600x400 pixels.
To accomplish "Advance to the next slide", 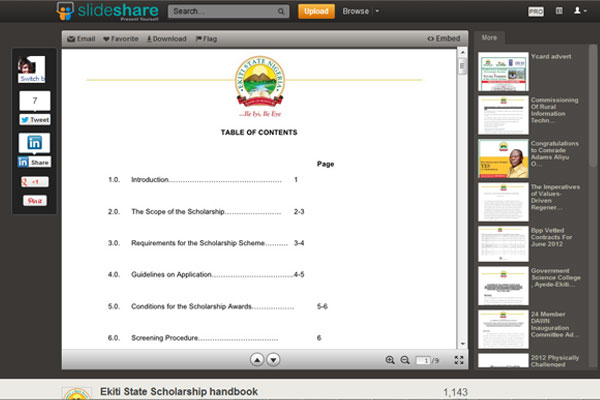I will coord(273,360).
